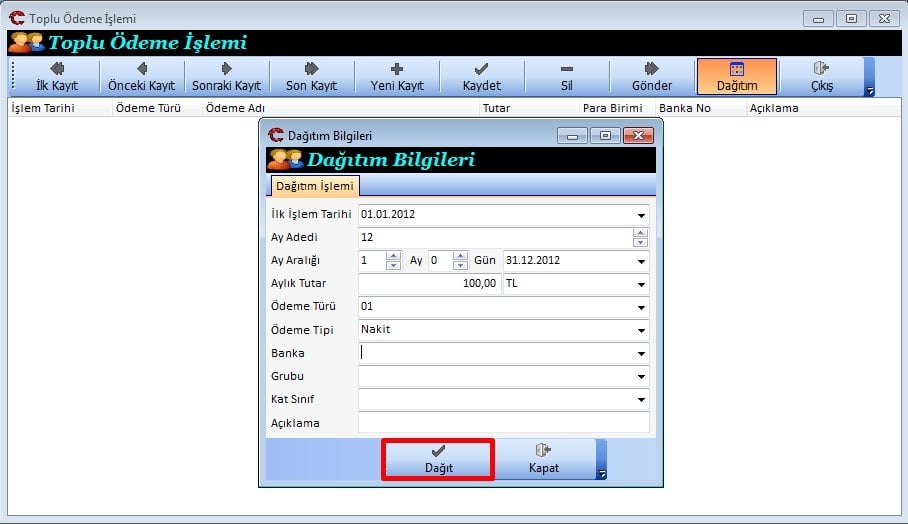Screen dimensions: 908x524
Task: Save using the Kaydet toolbar button
Action: (x=481, y=77)
